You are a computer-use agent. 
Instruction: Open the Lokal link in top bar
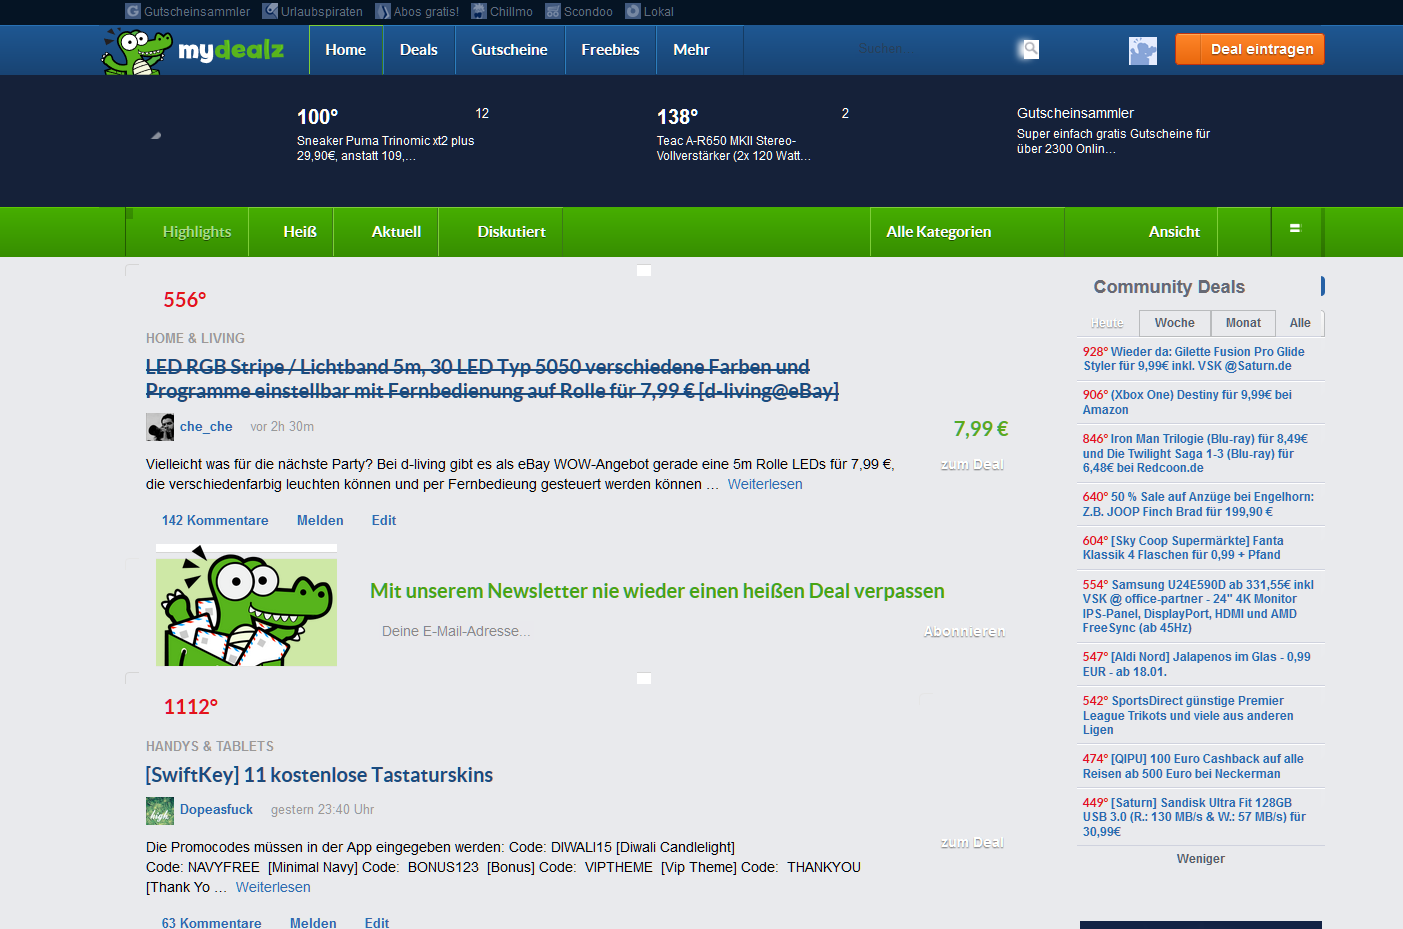tap(649, 12)
